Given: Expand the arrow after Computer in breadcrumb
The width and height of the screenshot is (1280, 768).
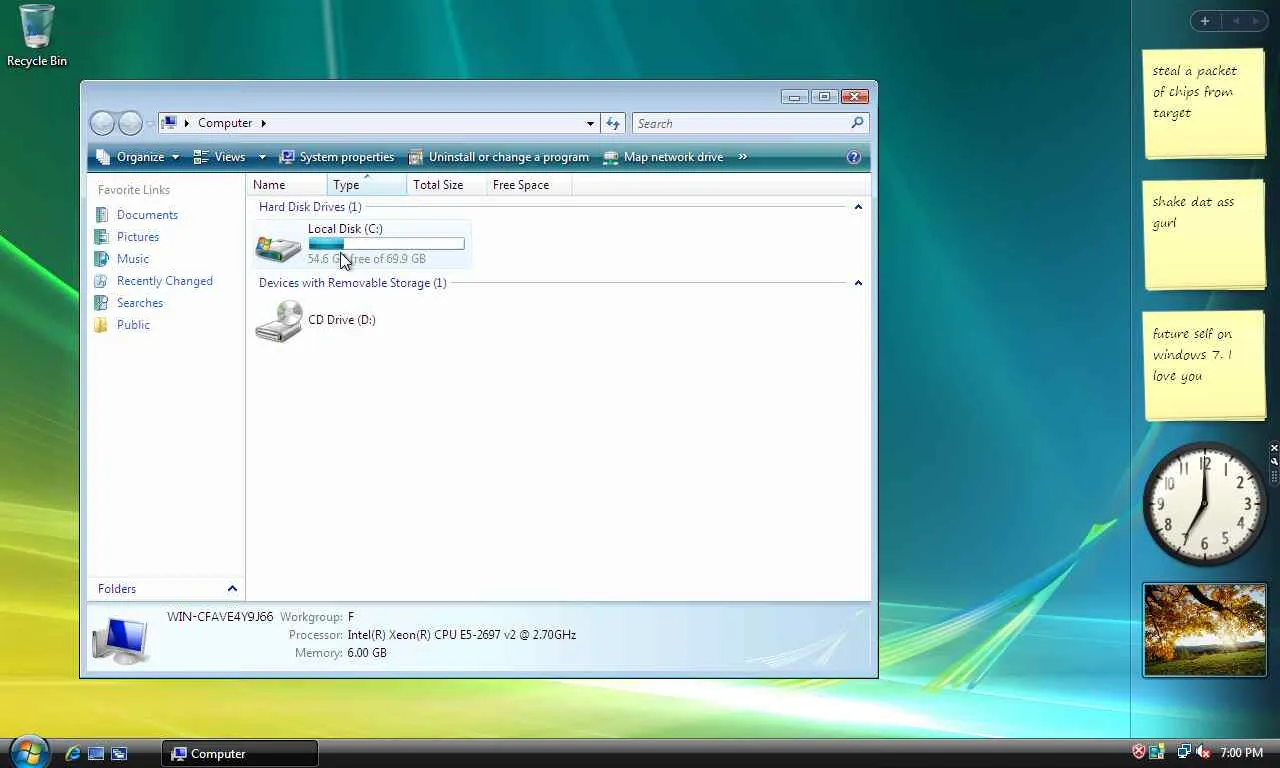Looking at the screenshot, I should (x=264, y=123).
